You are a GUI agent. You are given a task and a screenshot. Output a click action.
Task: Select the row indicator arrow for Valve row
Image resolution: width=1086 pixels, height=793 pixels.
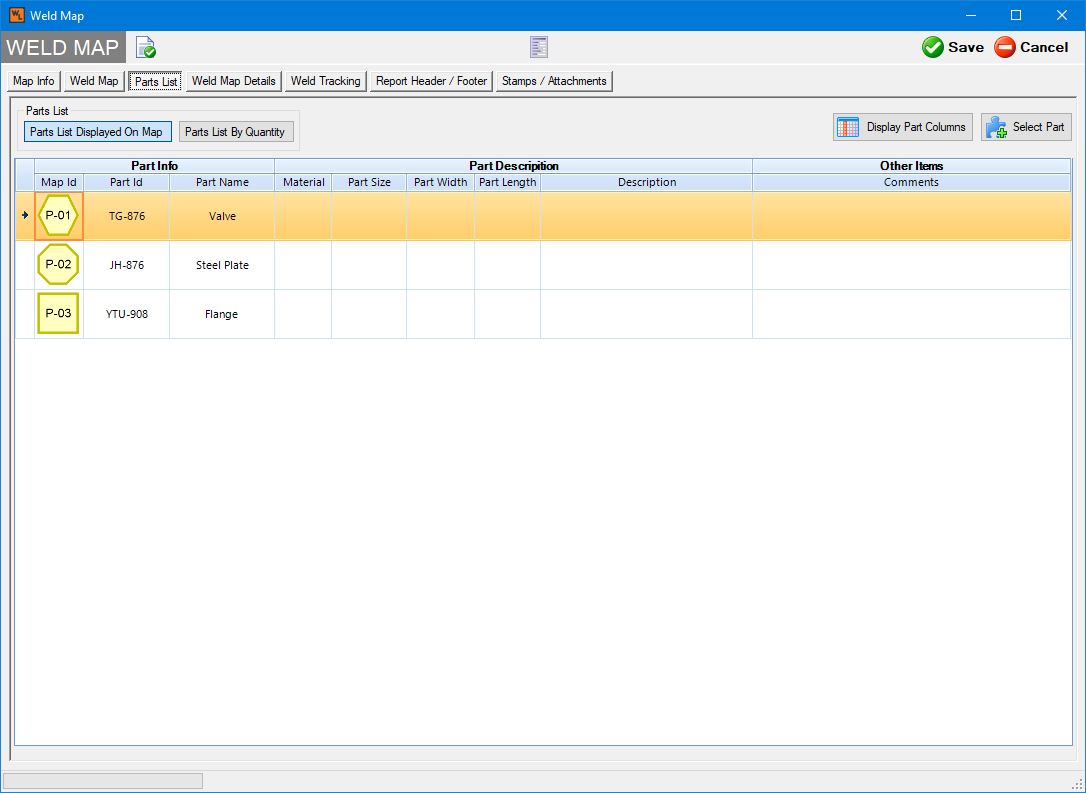25,216
